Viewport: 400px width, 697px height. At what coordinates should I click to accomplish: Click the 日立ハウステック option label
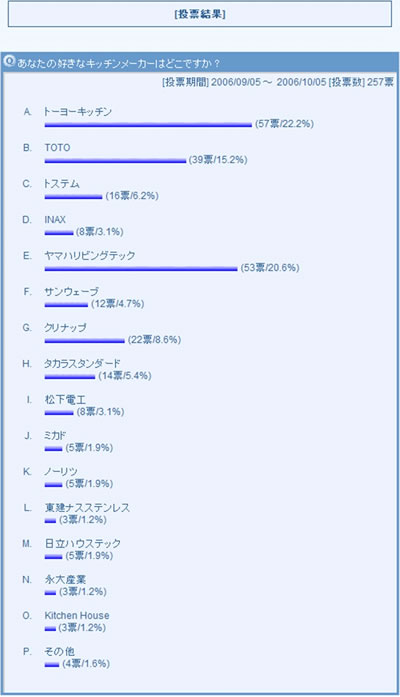pyautogui.click(x=83, y=544)
